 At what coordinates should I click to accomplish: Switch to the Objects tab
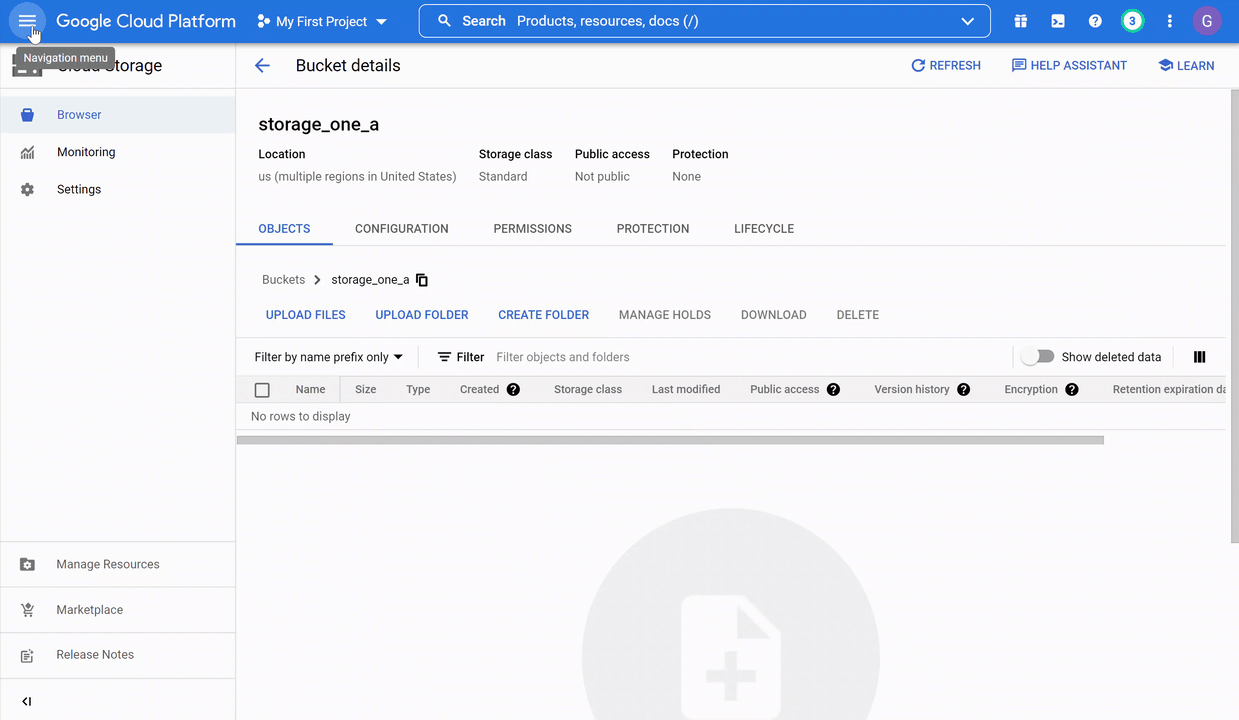(284, 229)
